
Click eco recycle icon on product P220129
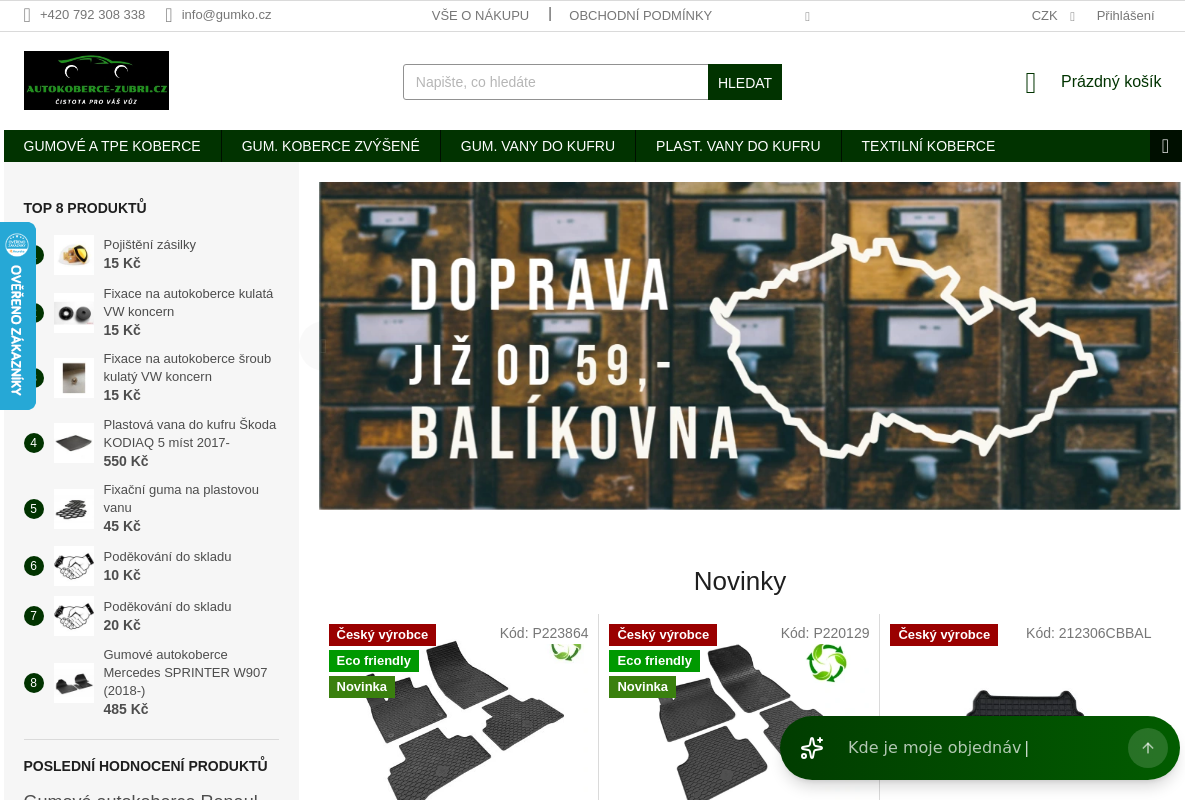coord(827,662)
